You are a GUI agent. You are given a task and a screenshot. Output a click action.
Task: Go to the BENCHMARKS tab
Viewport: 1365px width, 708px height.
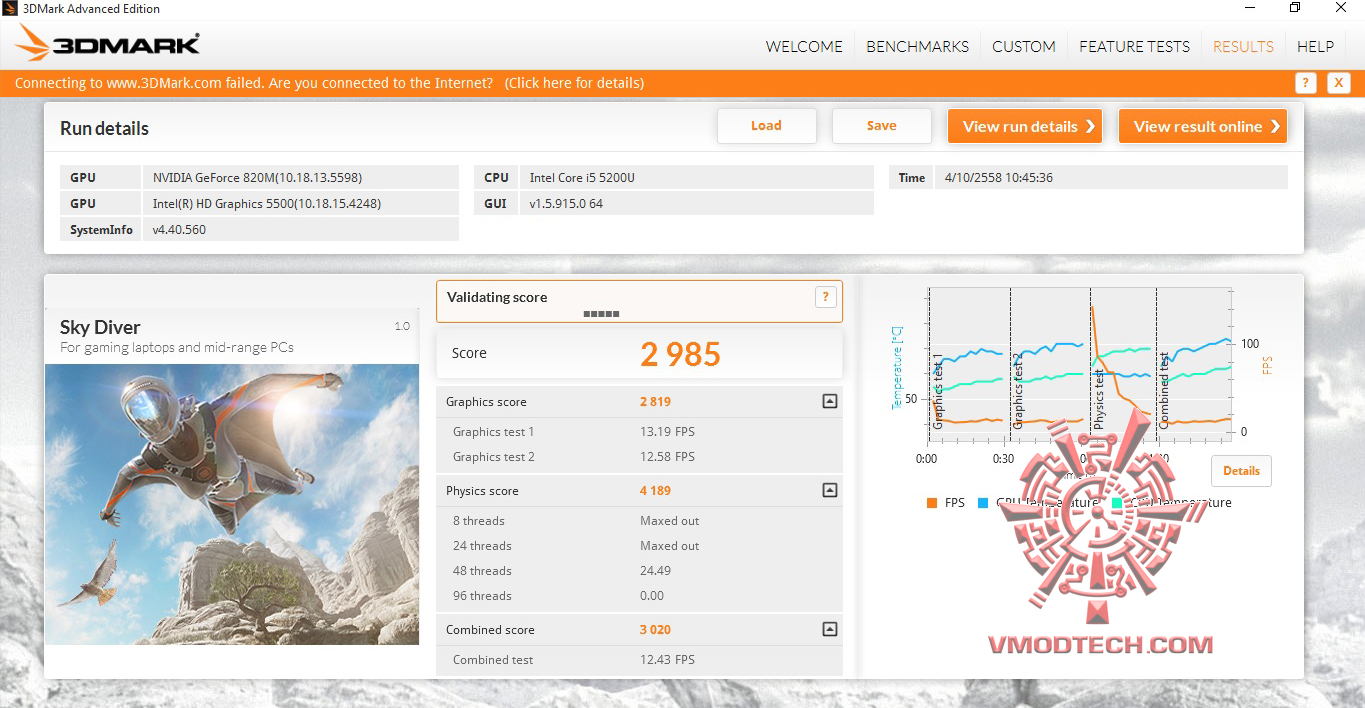[917, 46]
